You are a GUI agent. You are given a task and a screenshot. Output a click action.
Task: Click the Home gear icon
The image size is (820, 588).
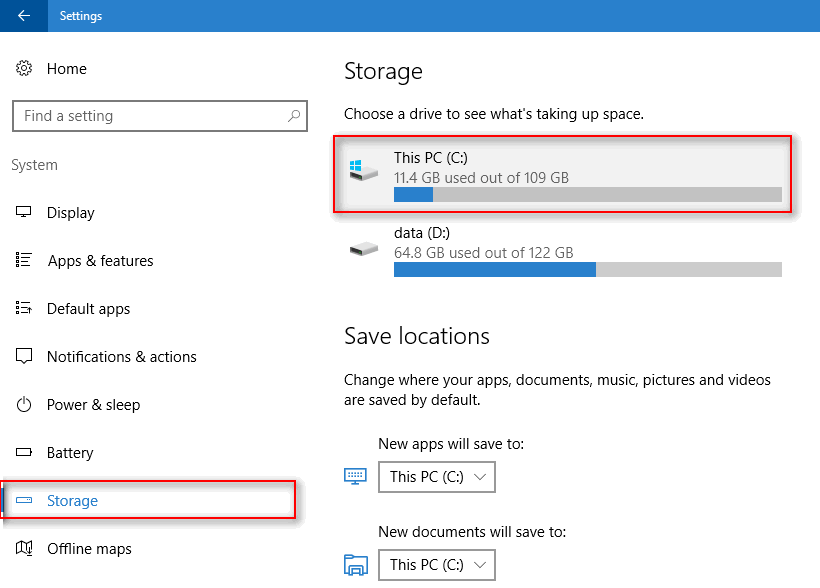pos(24,68)
